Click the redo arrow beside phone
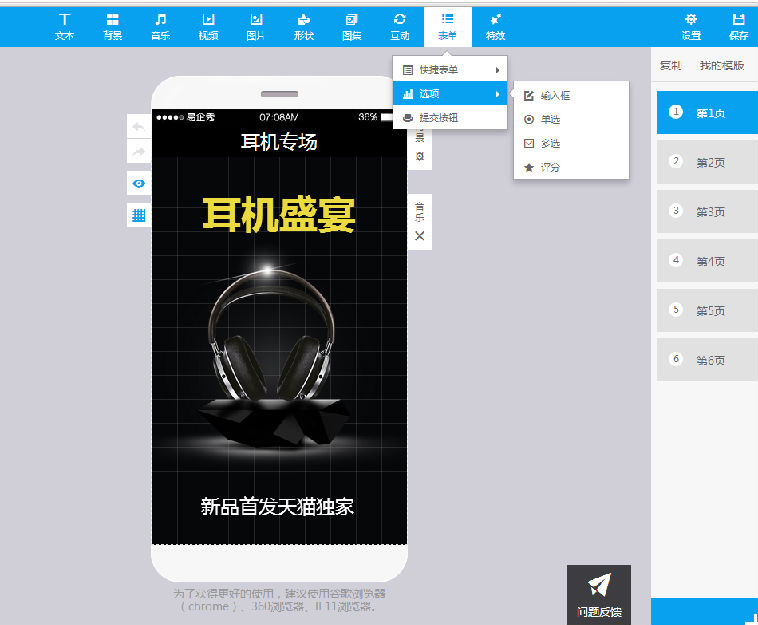This screenshot has width=758, height=625. coord(139,152)
